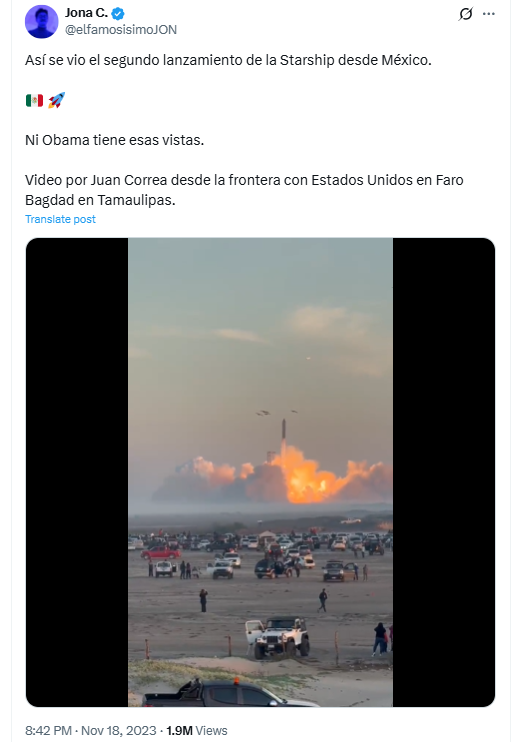Click the red pickup truck in the video
The width and height of the screenshot is (528, 742).
tap(160, 552)
